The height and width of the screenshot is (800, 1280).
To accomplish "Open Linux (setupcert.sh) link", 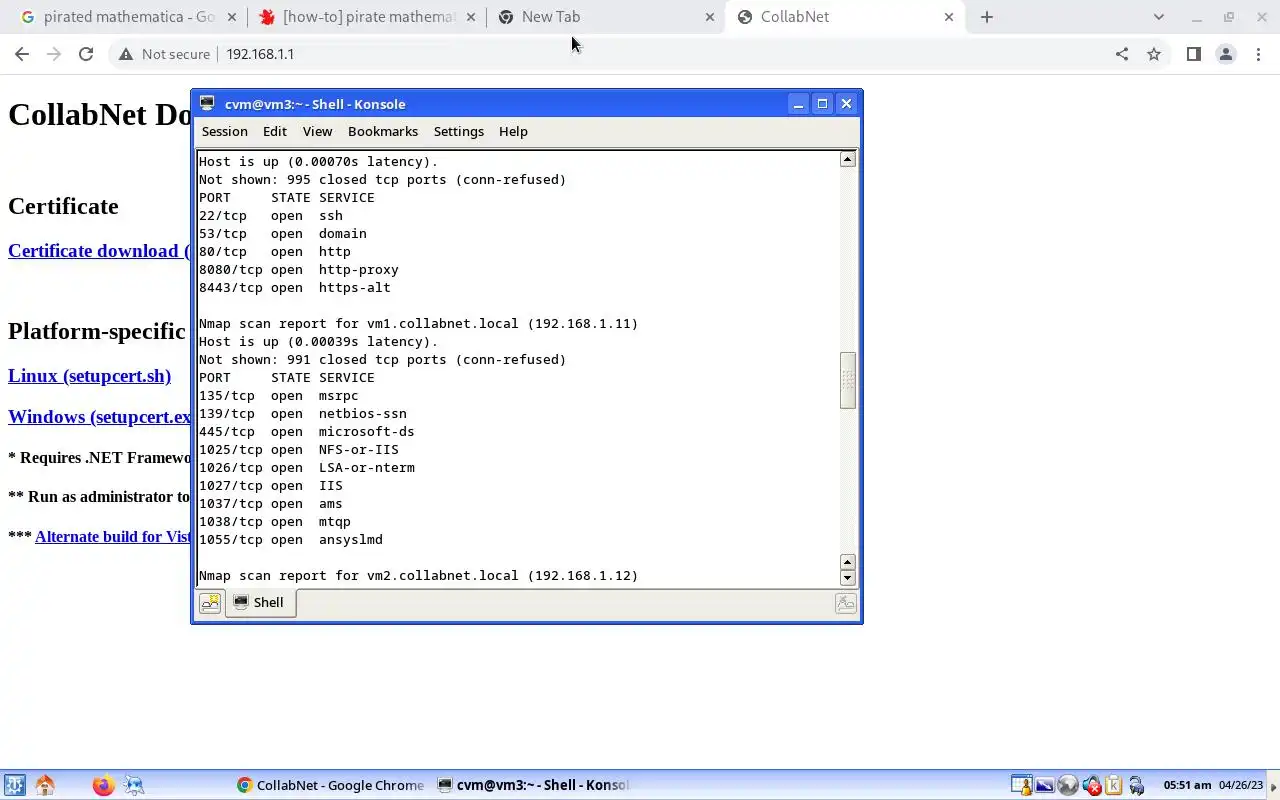I will click(x=90, y=376).
